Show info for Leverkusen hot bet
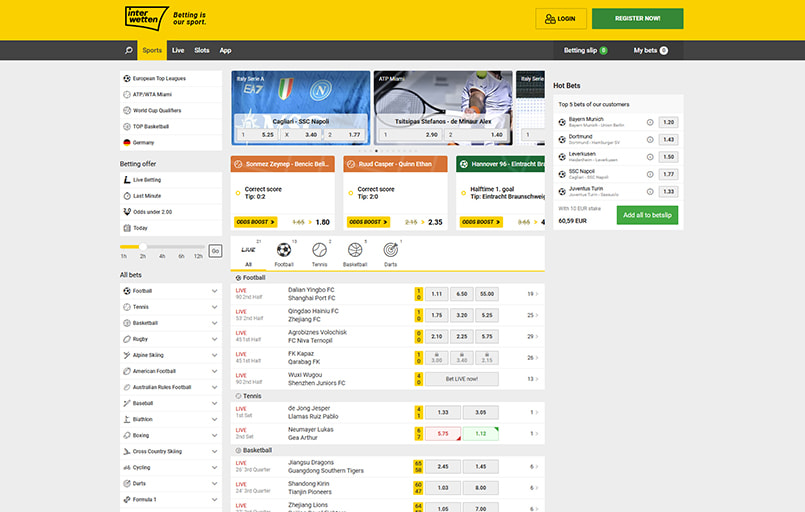Screen dimensions: 805x512 [650, 157]
